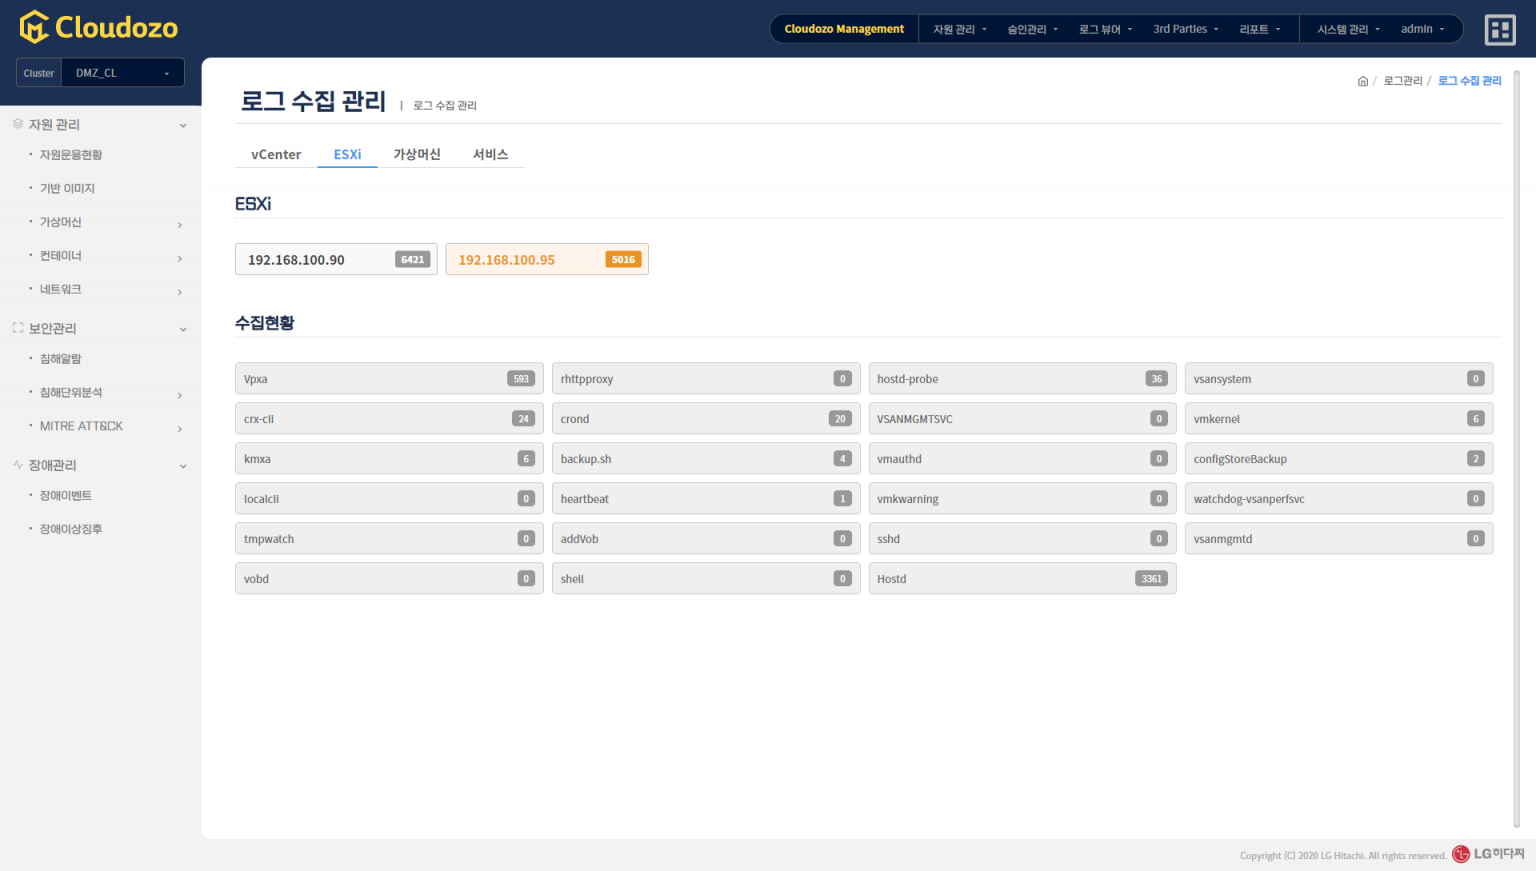Click the home breadcrumb icon

(1362, 81)
